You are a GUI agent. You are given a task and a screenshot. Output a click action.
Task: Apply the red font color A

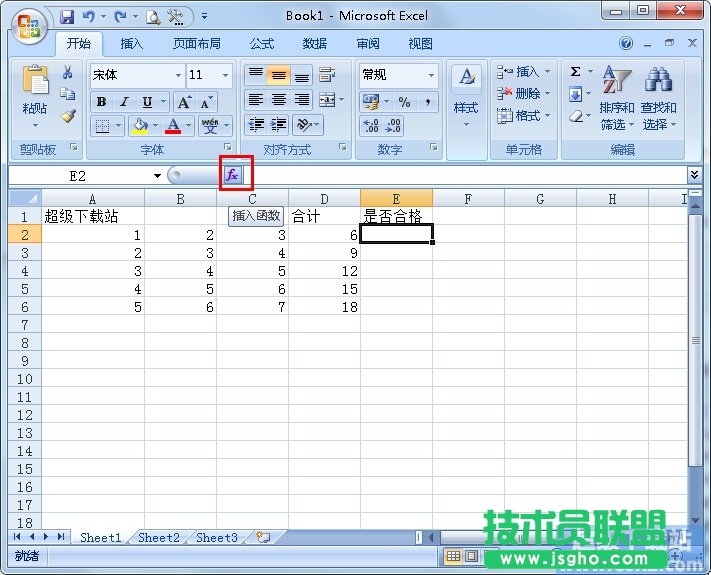[173, 126]
